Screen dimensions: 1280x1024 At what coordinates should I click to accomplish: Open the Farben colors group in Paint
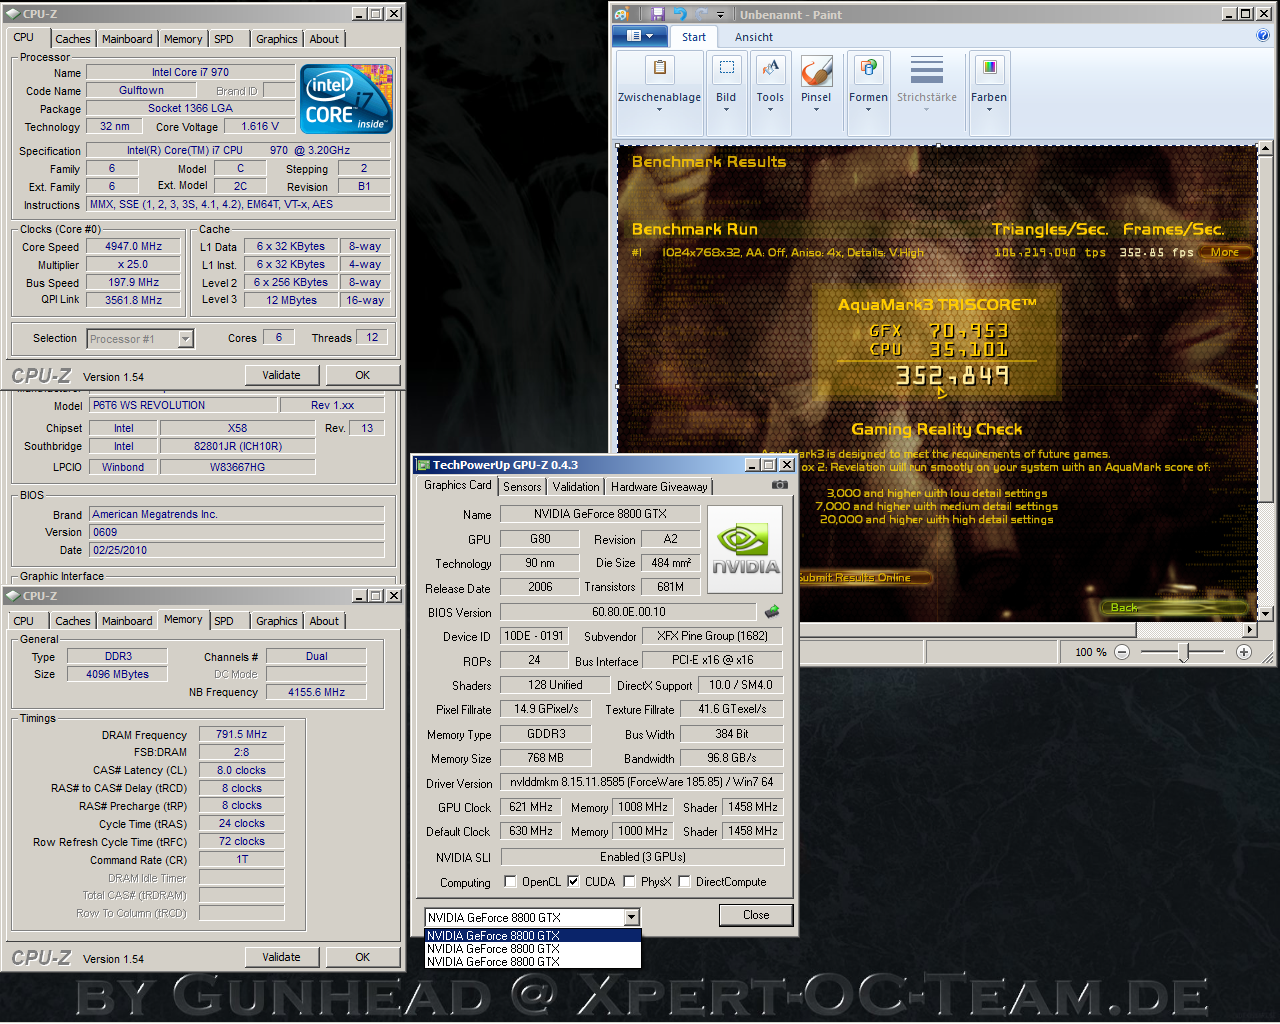coord(989,93)
